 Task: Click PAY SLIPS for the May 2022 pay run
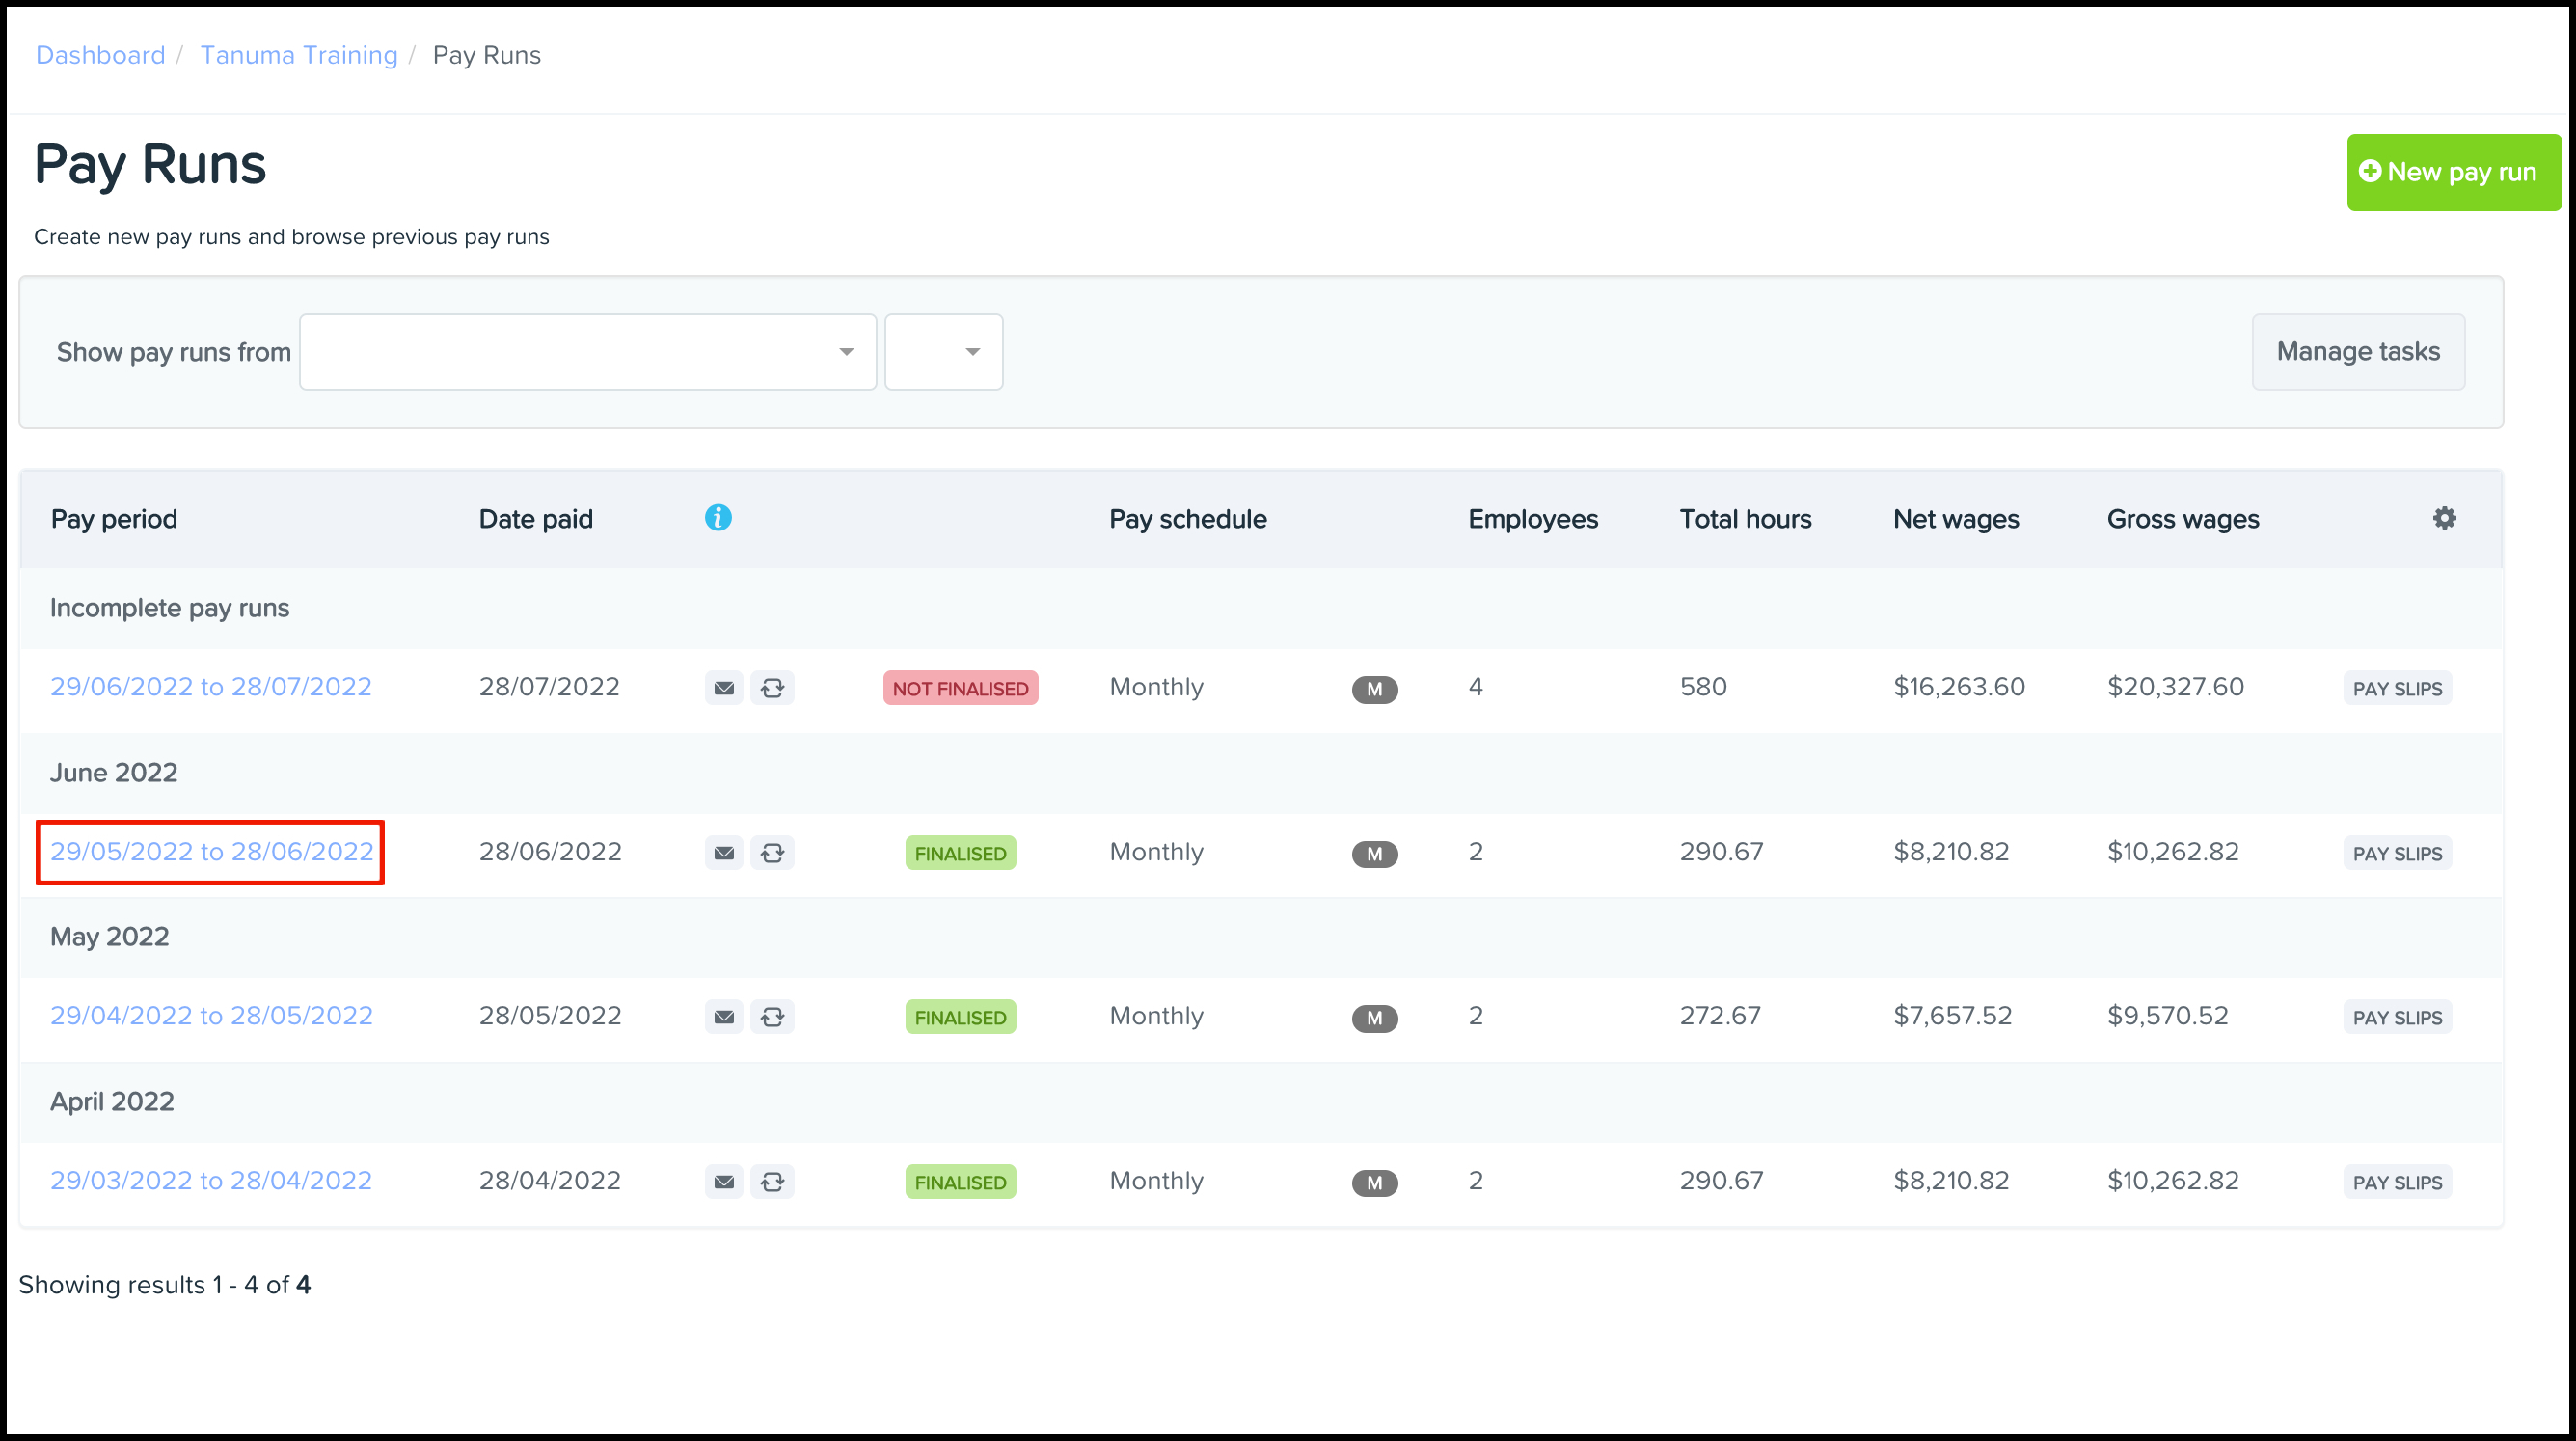point(2396,1018)
